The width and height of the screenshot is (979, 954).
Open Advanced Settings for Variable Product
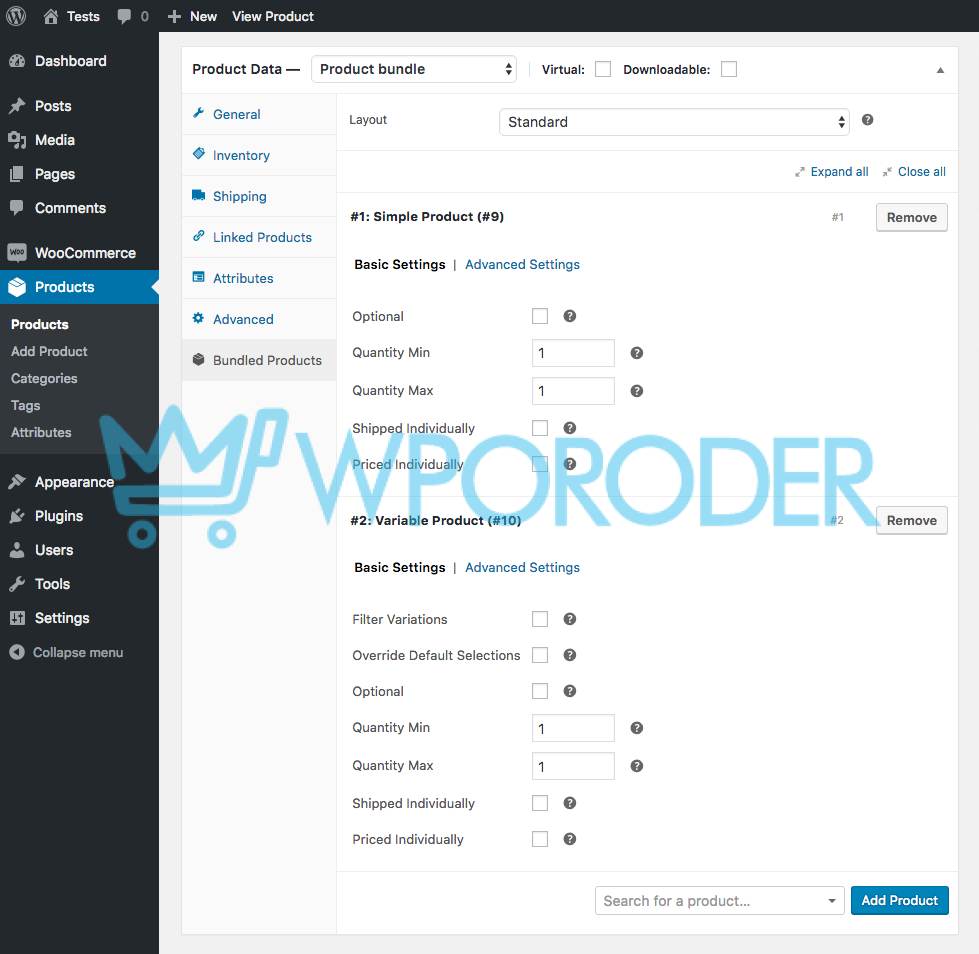[x=523, y=568]
